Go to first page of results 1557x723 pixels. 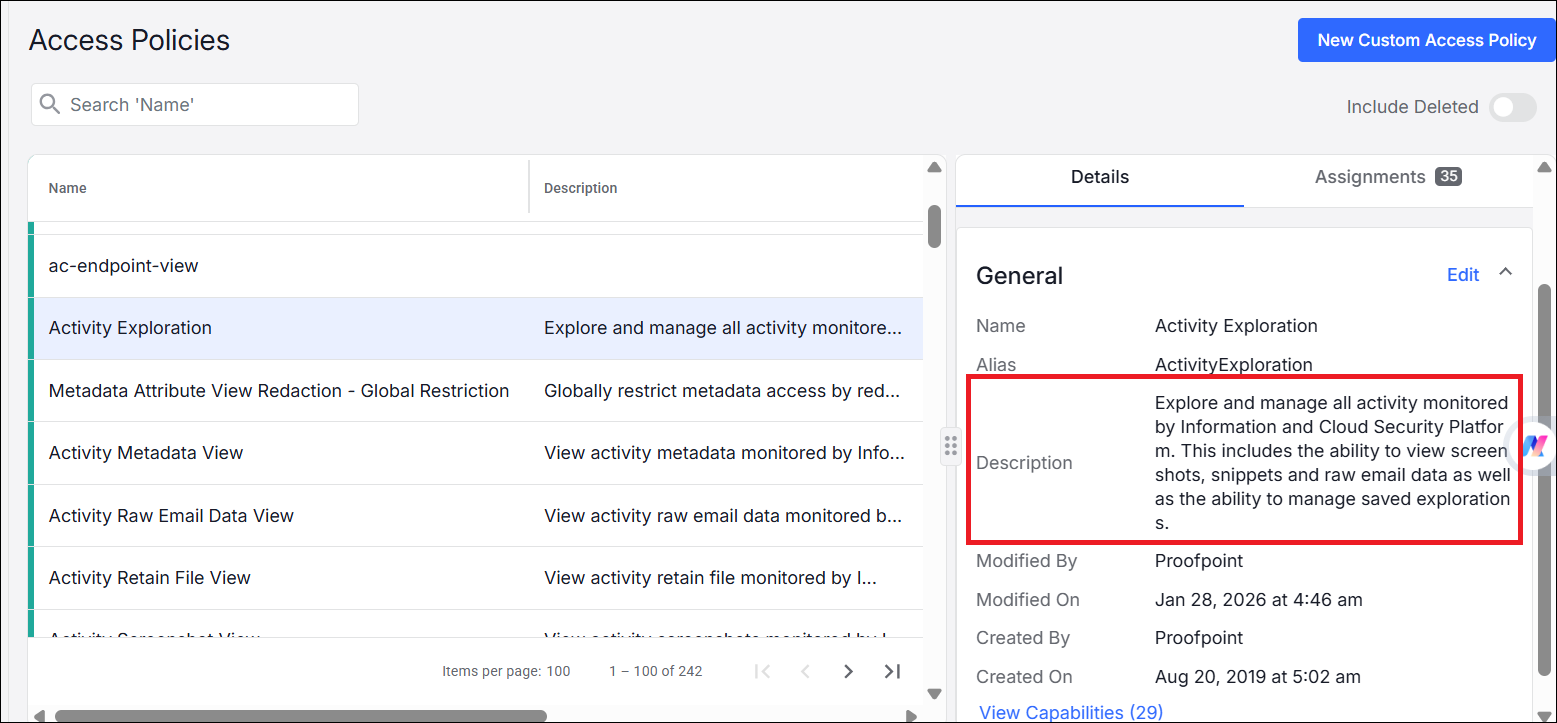click(762, 671)
